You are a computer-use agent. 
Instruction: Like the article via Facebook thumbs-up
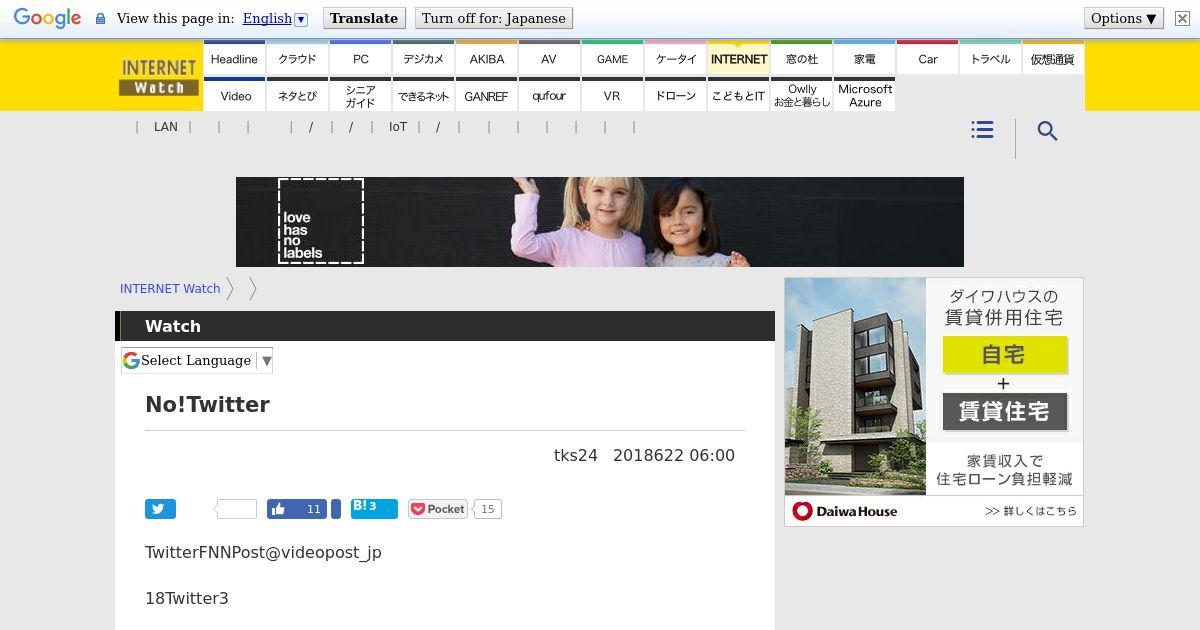[297, 509]
